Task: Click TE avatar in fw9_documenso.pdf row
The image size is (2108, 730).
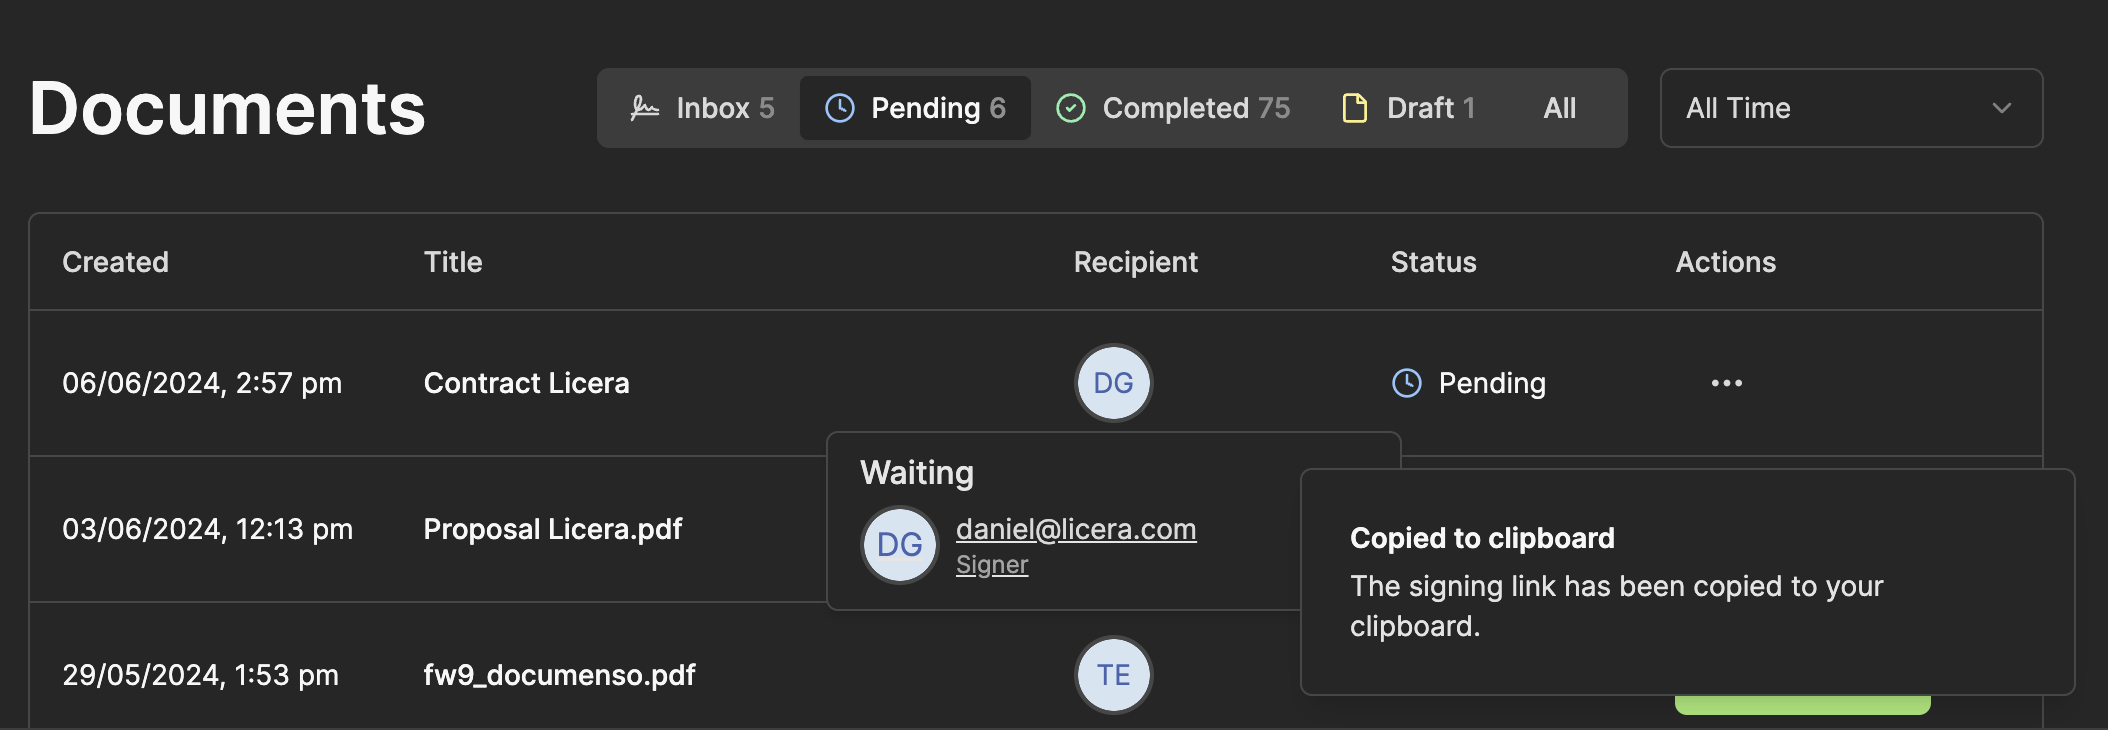Action: pyautogui.click(x=1113, y=675)
